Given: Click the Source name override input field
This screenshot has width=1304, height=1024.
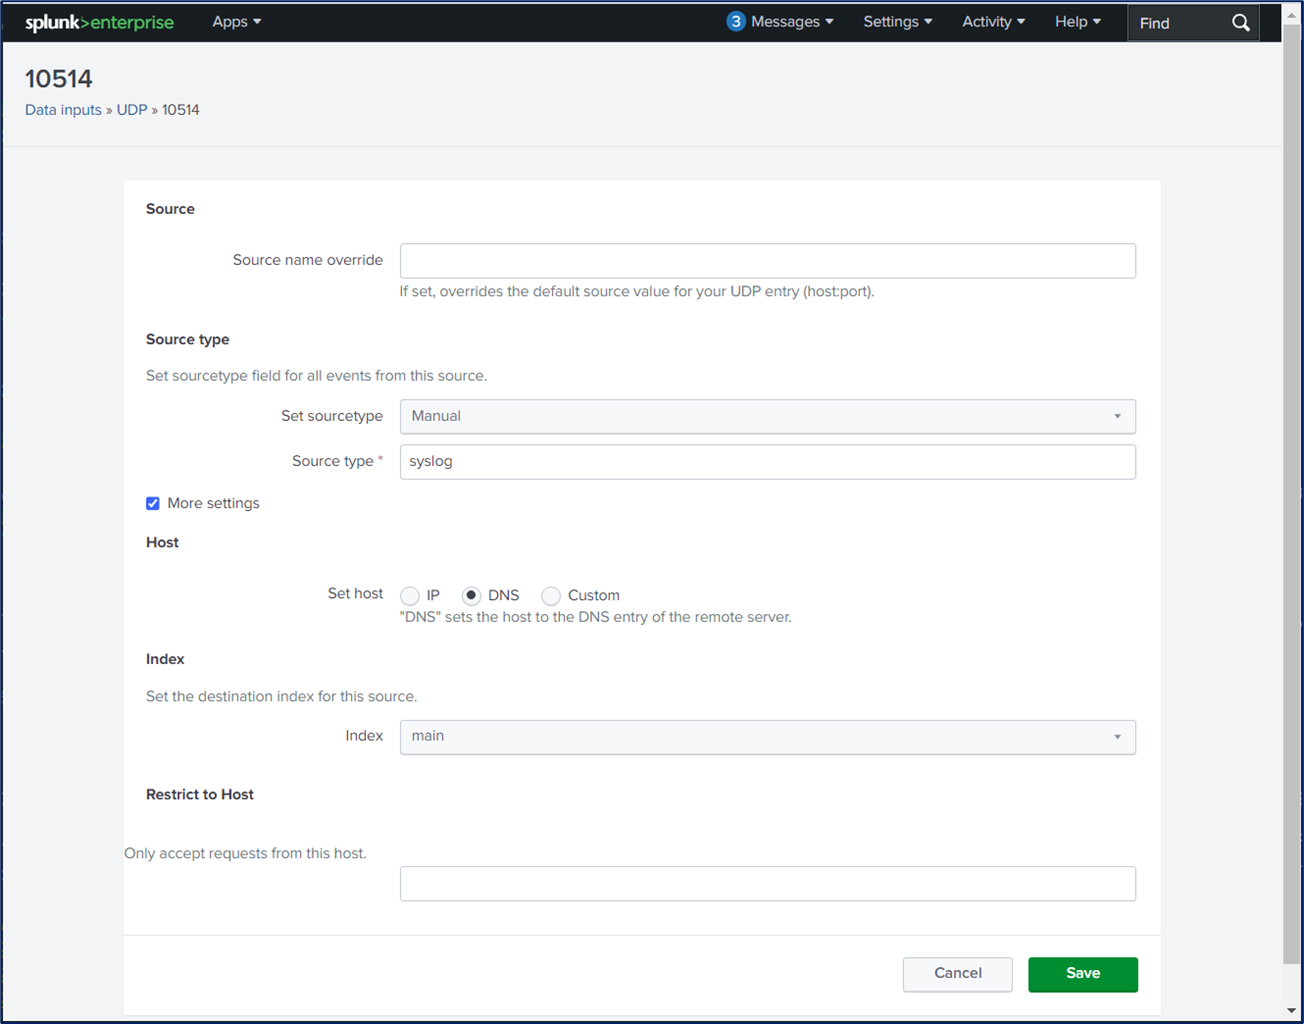Looking at the screenshot, I should [767, 260].
